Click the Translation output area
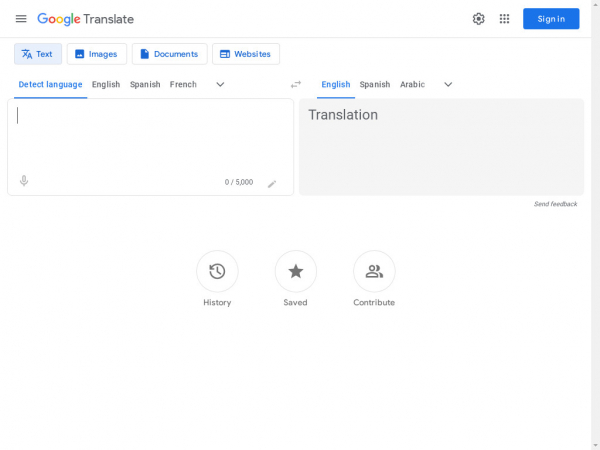 441,147
